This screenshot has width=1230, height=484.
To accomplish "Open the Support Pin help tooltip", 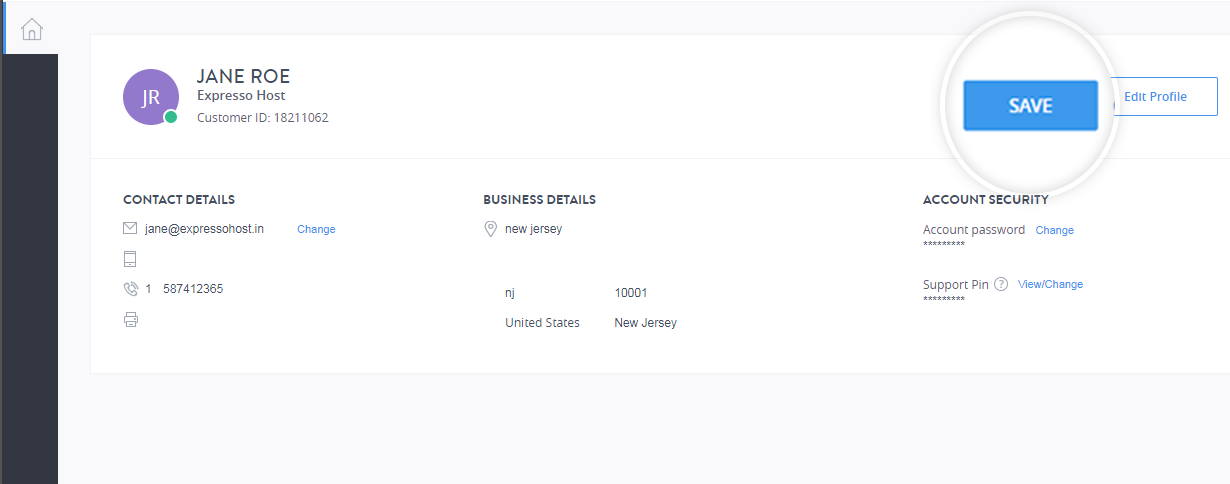I will click(1001, 284).
